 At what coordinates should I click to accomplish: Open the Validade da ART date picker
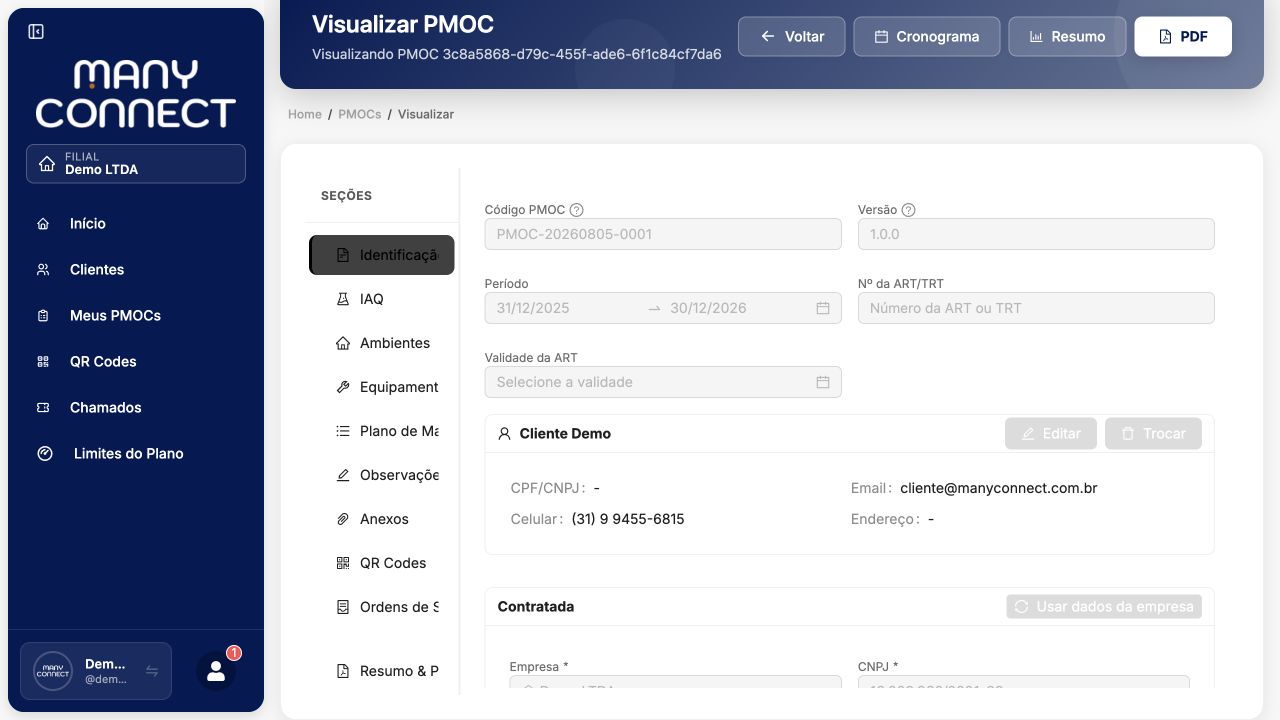pos(663,382)
